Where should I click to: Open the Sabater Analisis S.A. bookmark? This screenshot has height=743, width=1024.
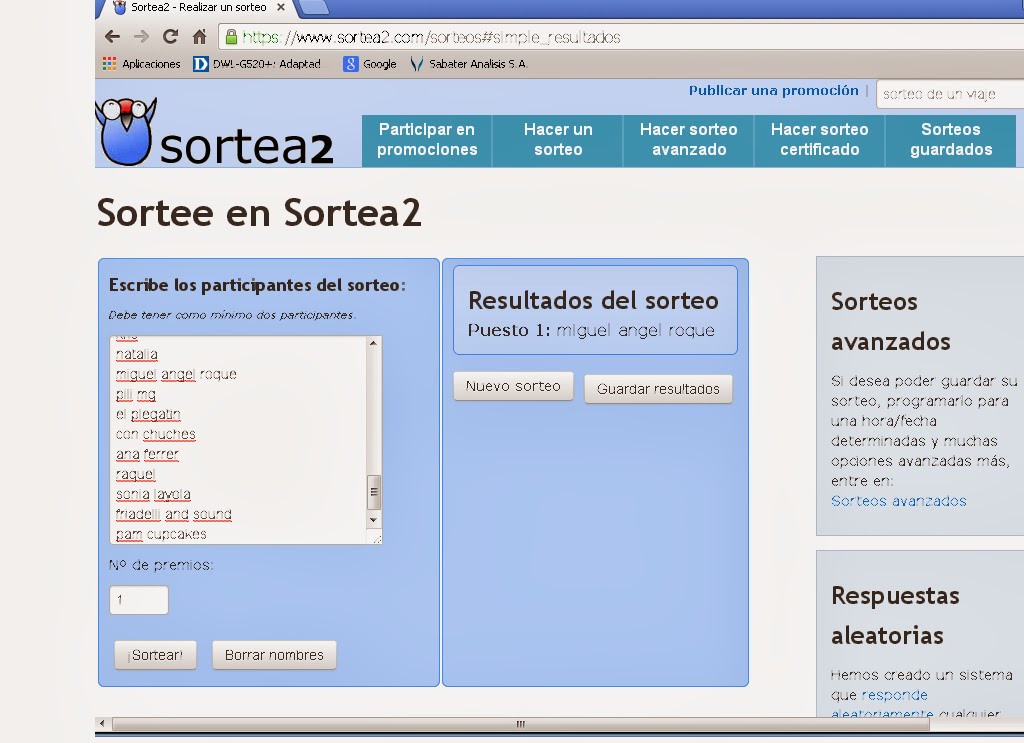(468, 64)
